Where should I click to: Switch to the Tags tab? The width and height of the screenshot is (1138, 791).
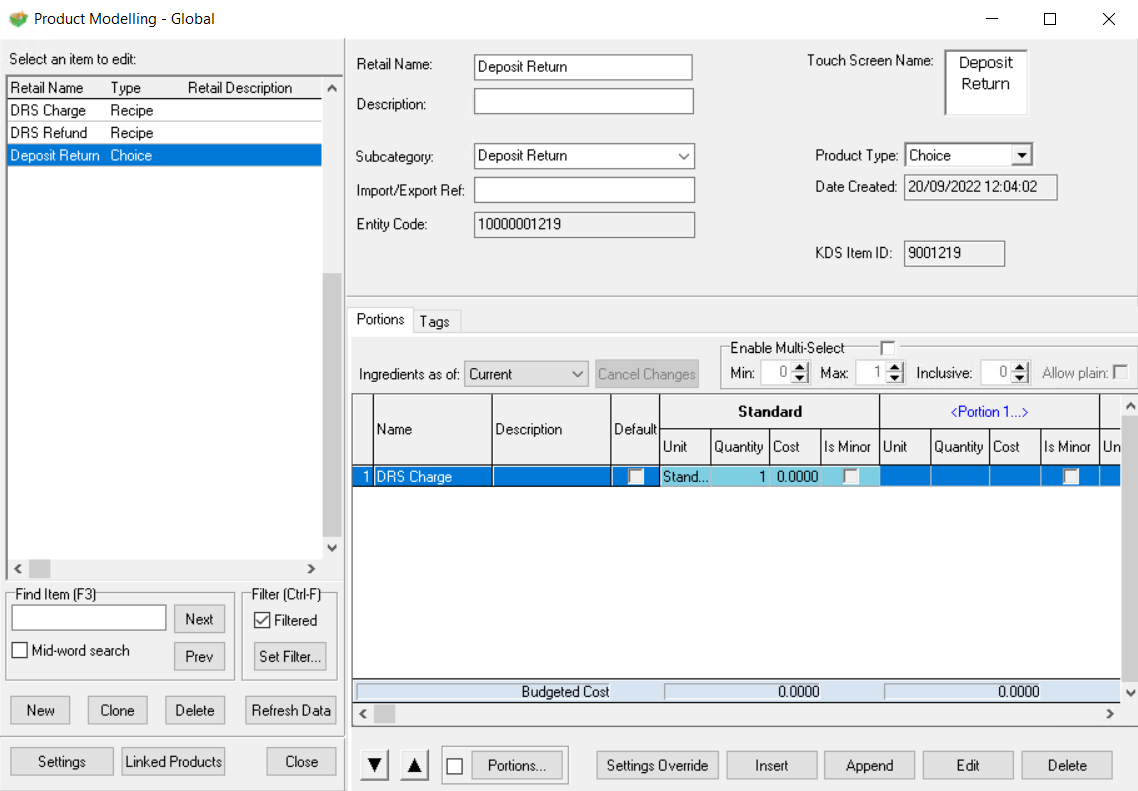(434, 321)
